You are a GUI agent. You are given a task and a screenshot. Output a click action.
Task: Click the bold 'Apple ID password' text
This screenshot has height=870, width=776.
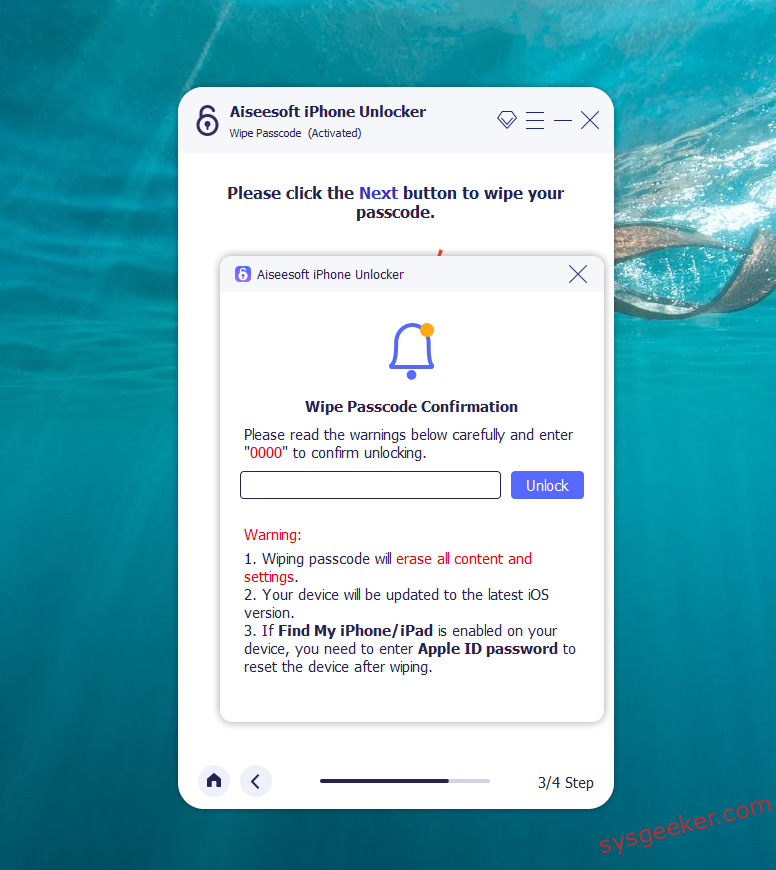tap(488, 649)
